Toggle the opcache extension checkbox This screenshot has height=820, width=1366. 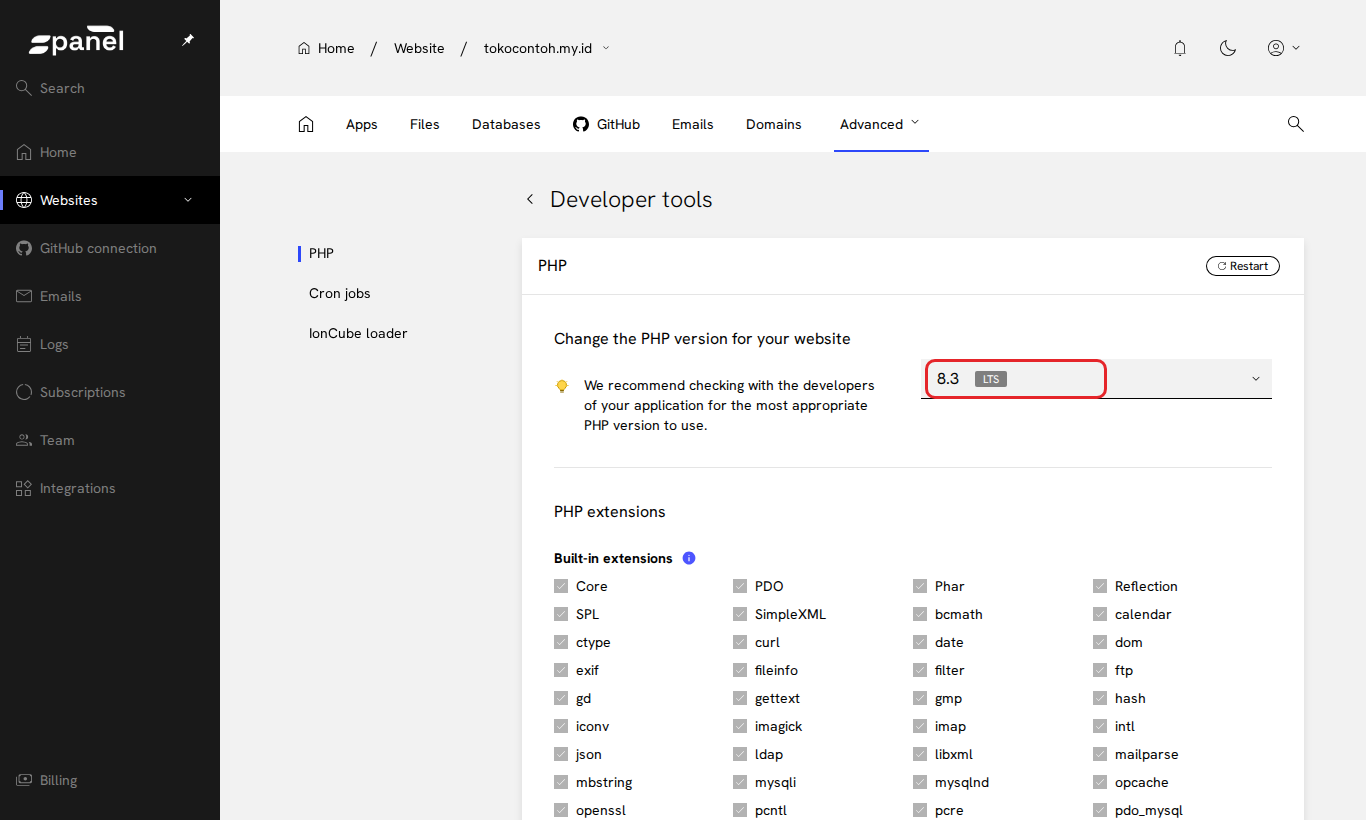1100,782
